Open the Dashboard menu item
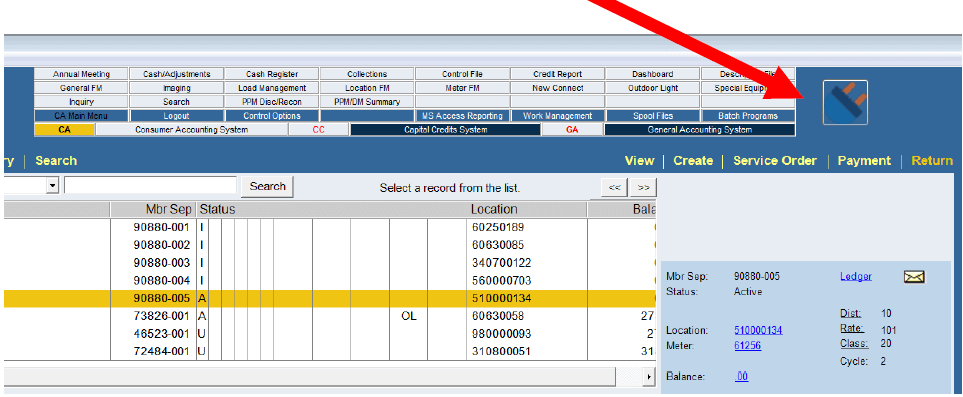 tap(653, 74)
